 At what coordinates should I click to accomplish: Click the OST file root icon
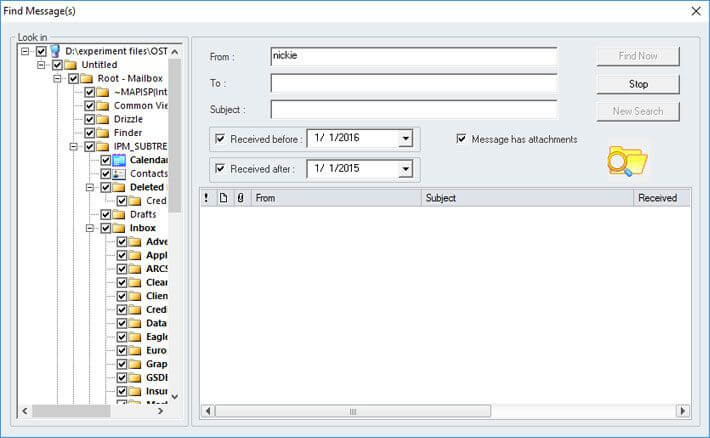(55, 51)
